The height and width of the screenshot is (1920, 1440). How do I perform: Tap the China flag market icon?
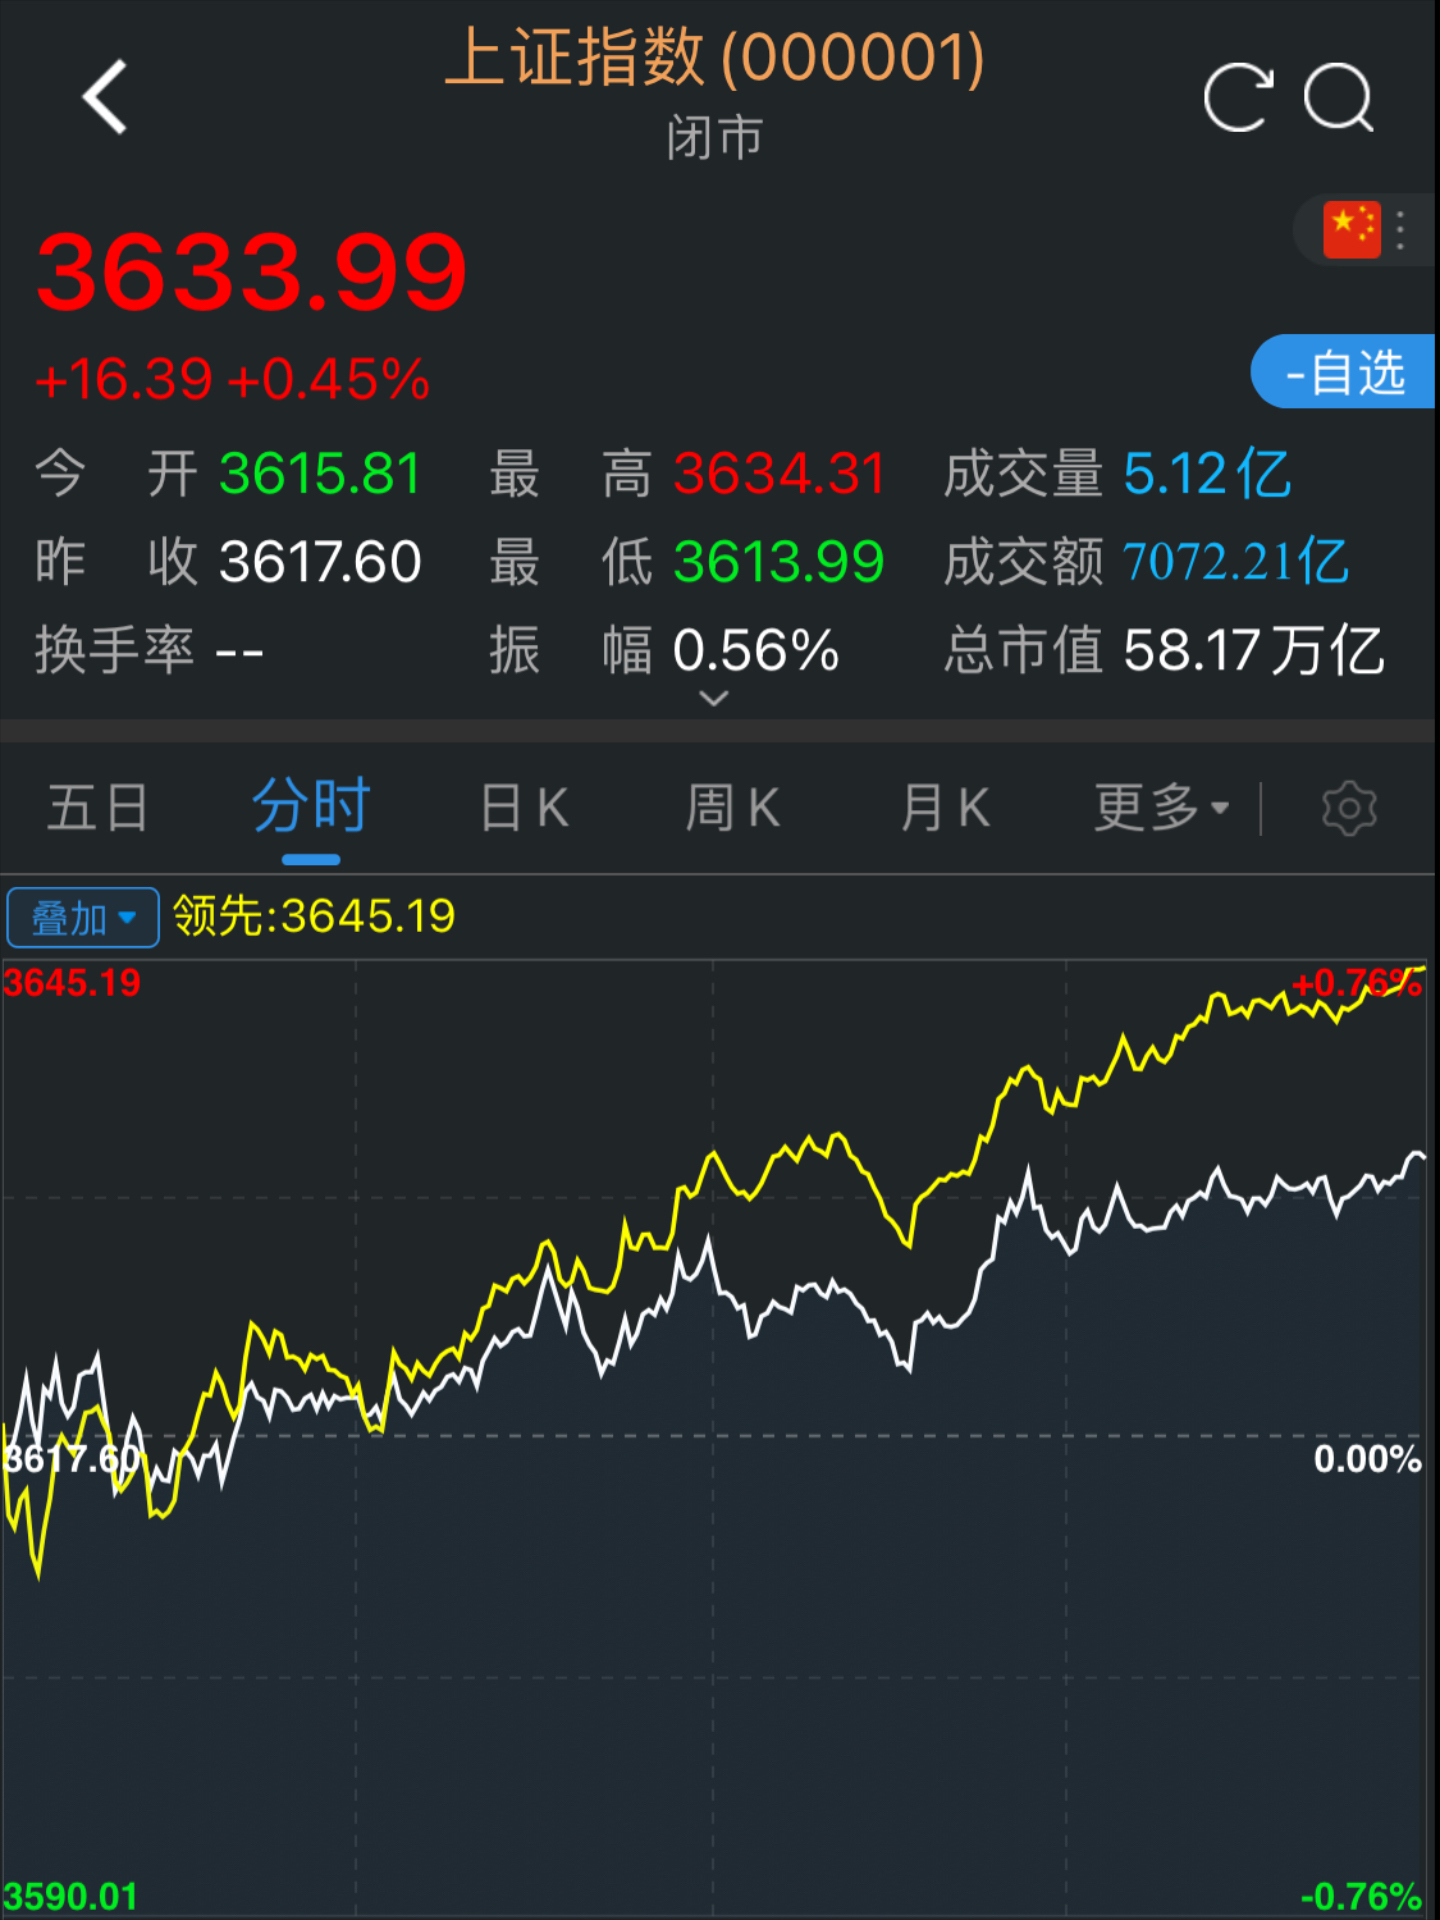click(1351, 230)
